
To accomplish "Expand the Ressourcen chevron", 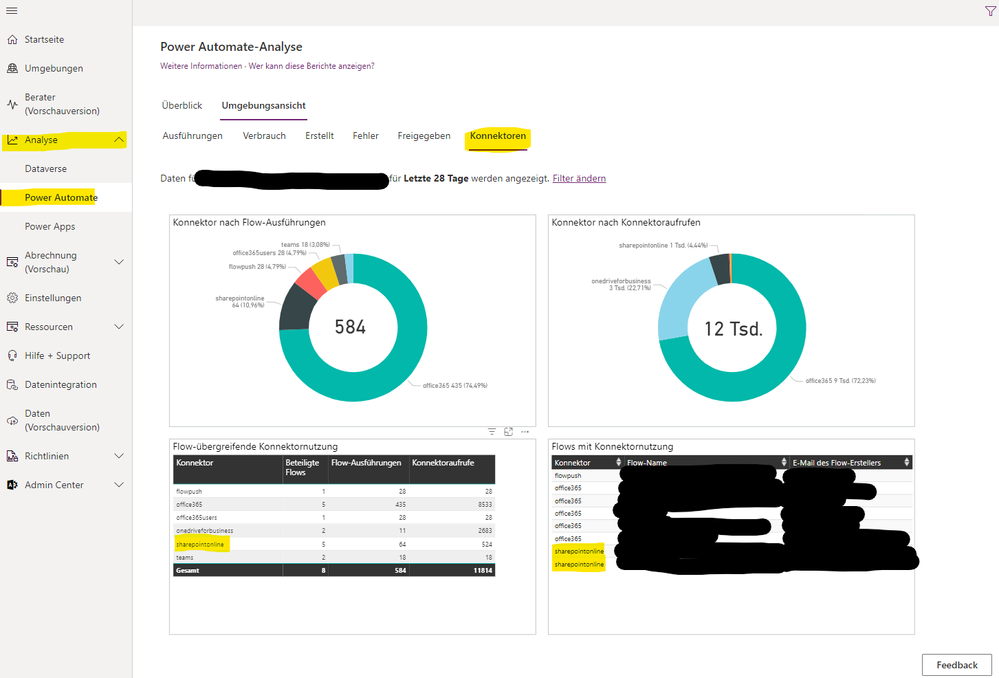I will pos(119,327).
